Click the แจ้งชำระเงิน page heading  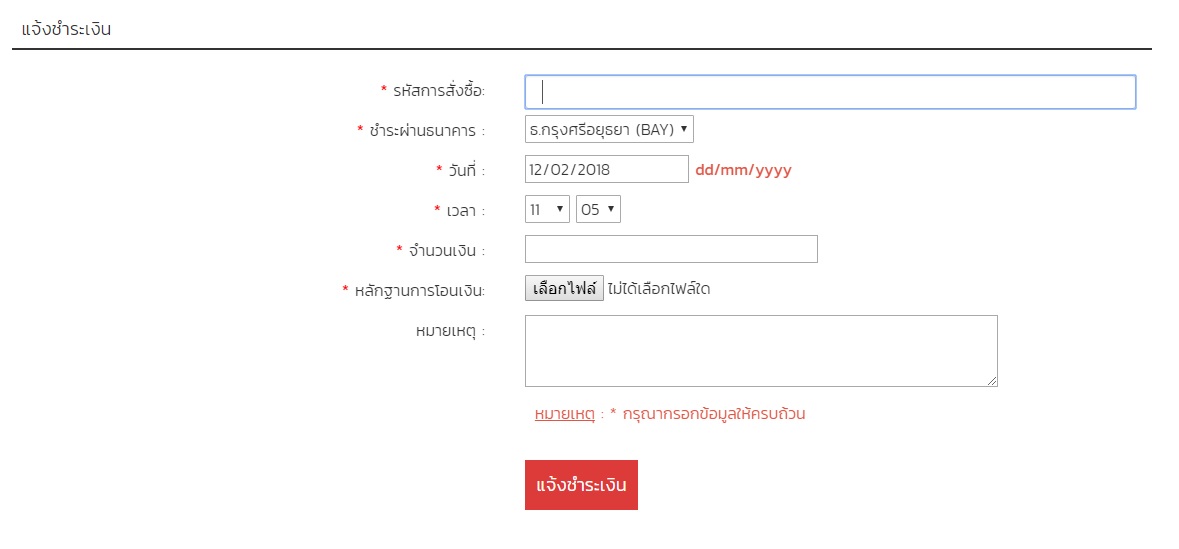pyautogui.click(x=66, y=30)
